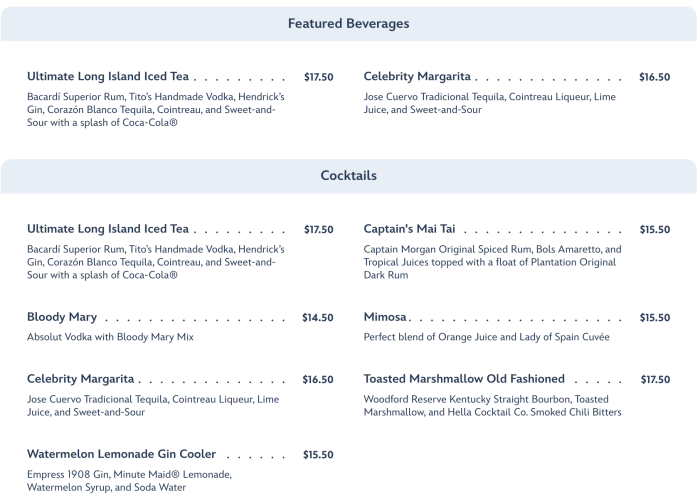
Task: Pick the Toasted Marshmallow Old Fashioned title
Action: (464, 379)
